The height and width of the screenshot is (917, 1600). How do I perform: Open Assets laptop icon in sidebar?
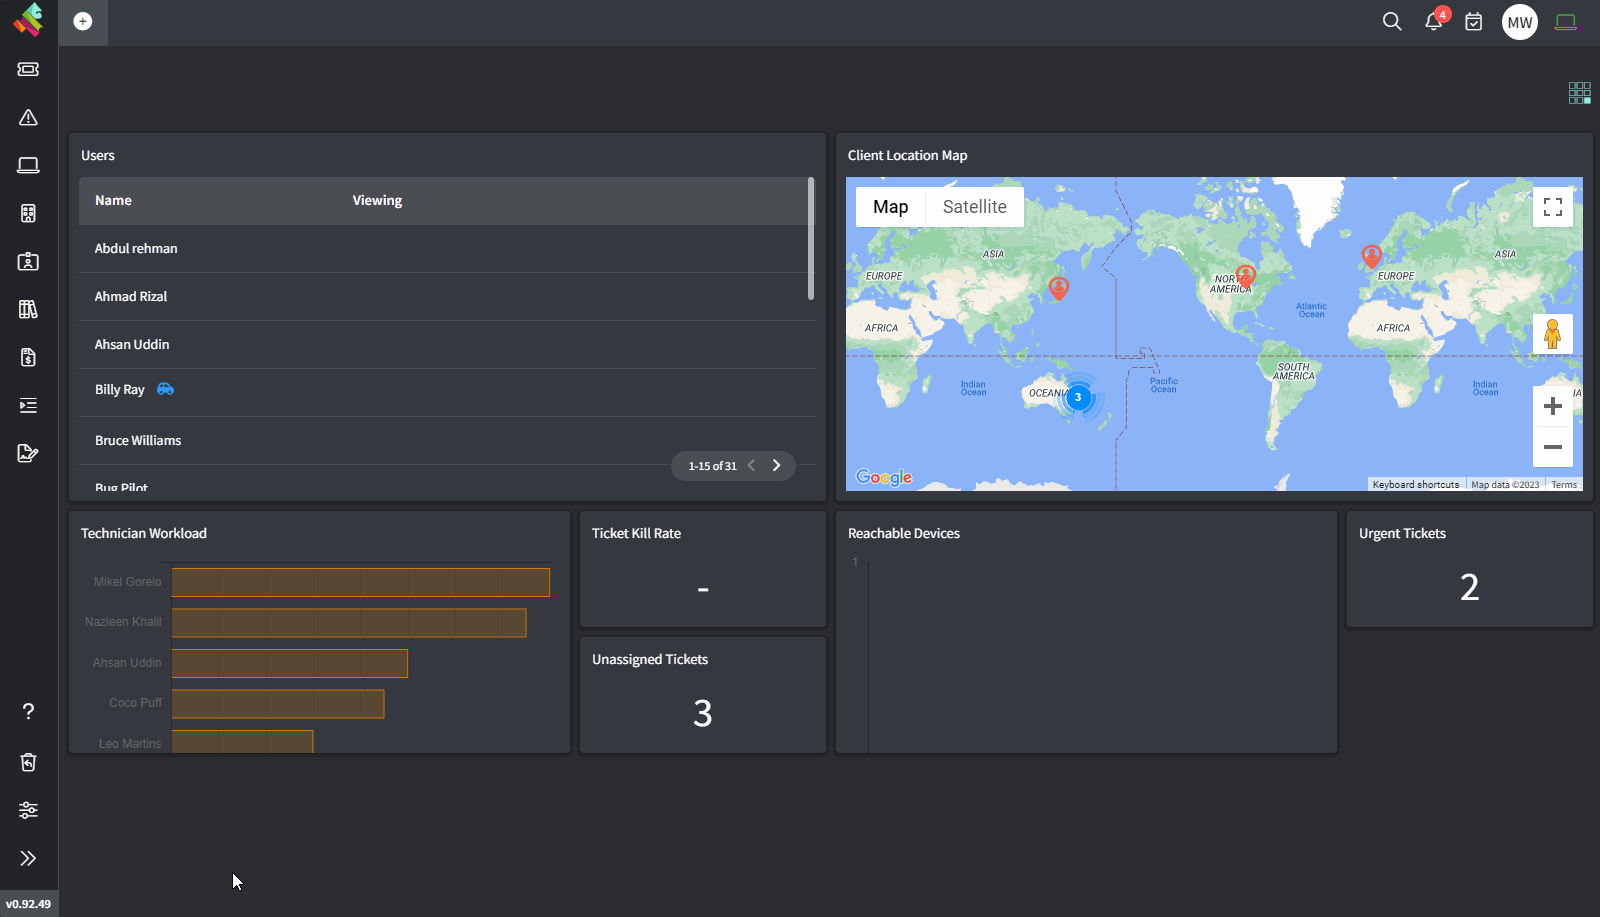pyautogui.click(x=28, y=165)
